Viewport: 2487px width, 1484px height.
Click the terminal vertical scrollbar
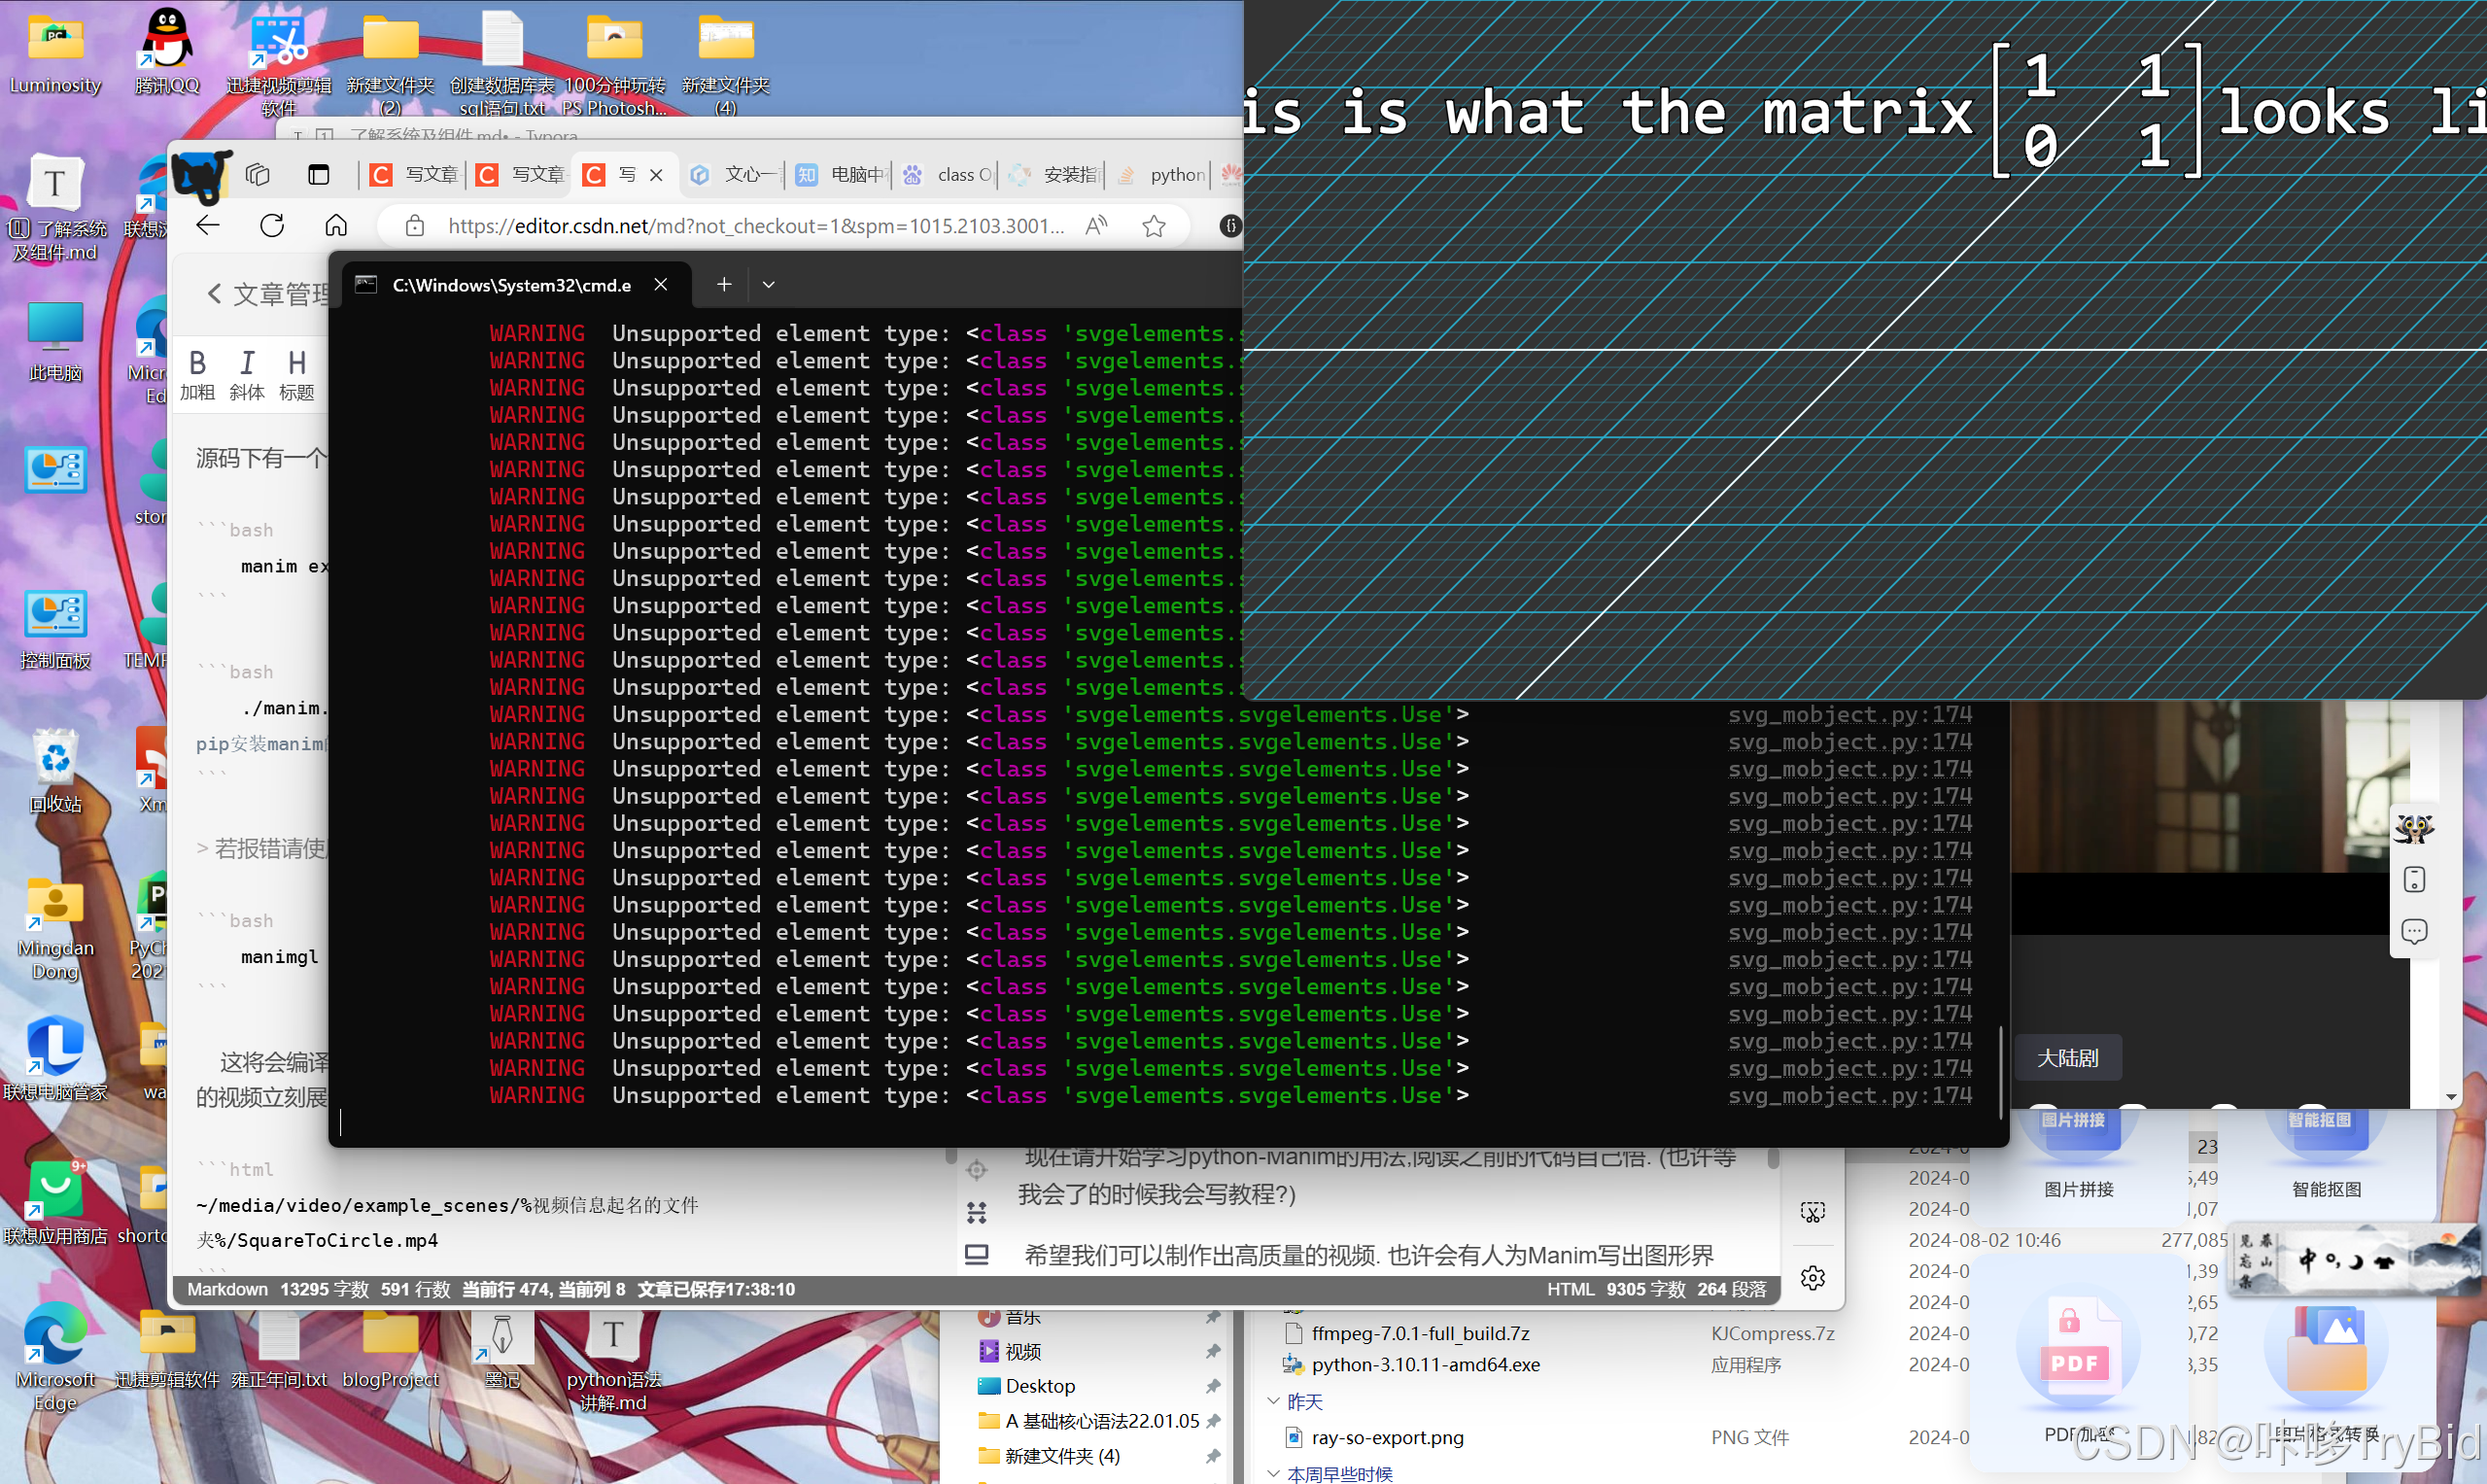coord(2000,1072)
